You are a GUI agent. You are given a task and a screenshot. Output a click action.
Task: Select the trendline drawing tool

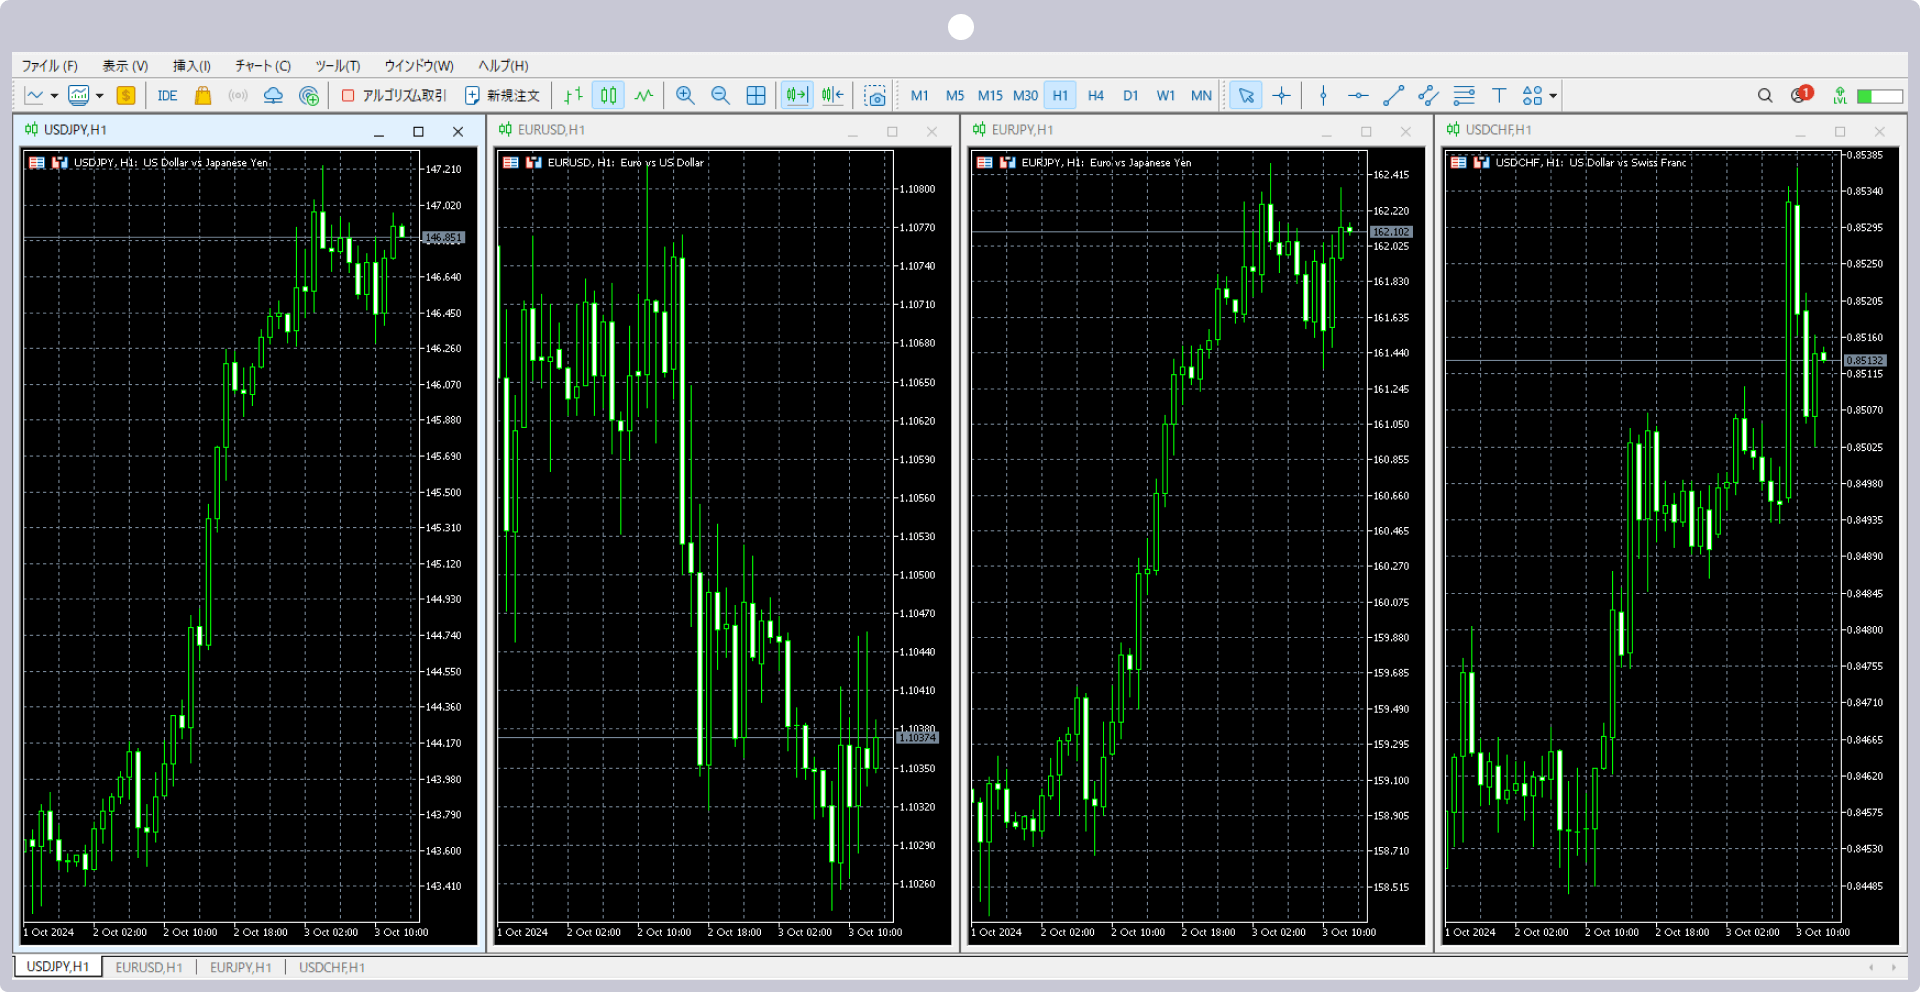1393,96
